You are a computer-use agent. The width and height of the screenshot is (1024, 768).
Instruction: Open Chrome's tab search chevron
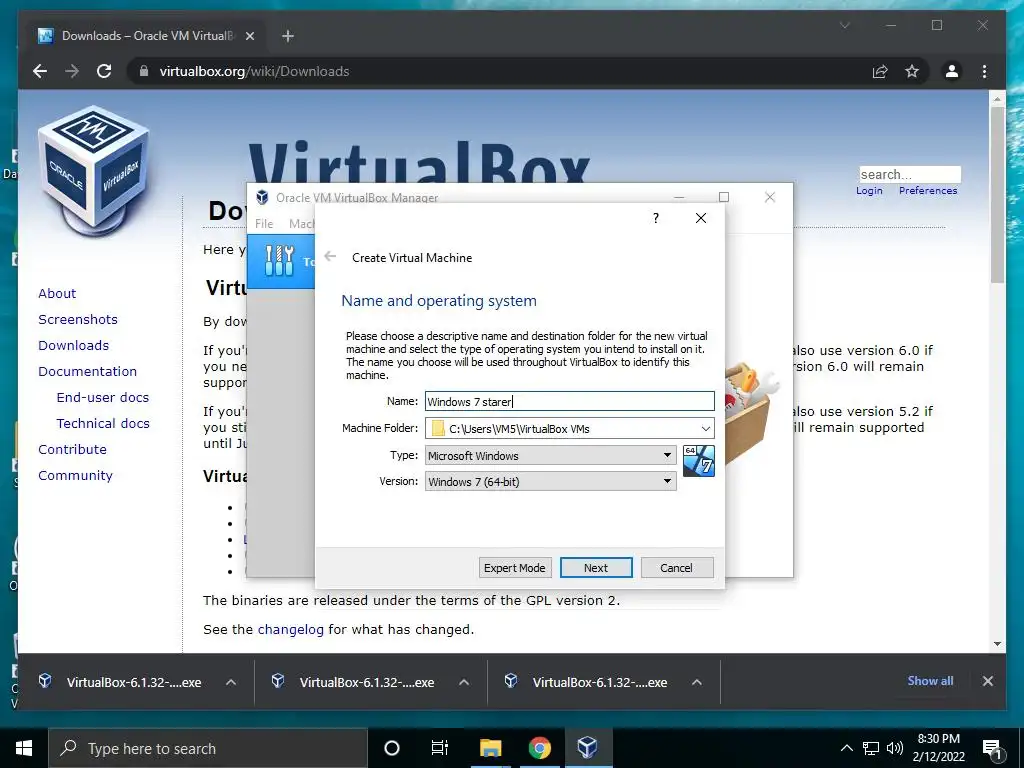(x=844, y=25)
